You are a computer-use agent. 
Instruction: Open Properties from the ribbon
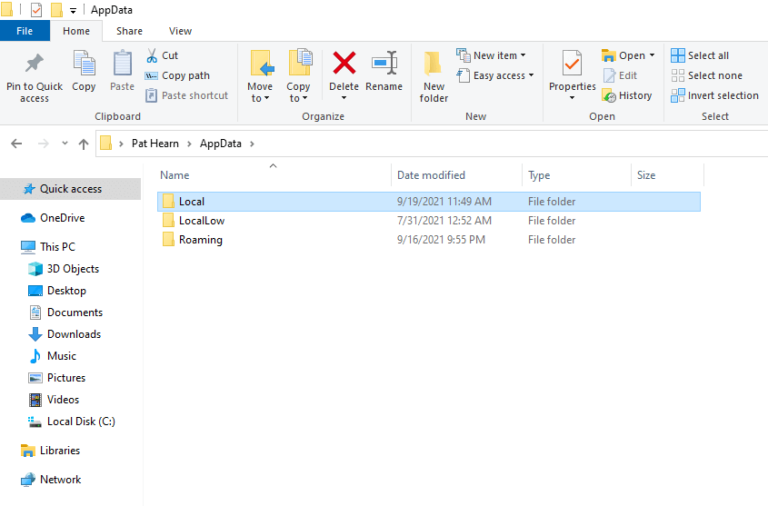[x=572, y=66]
